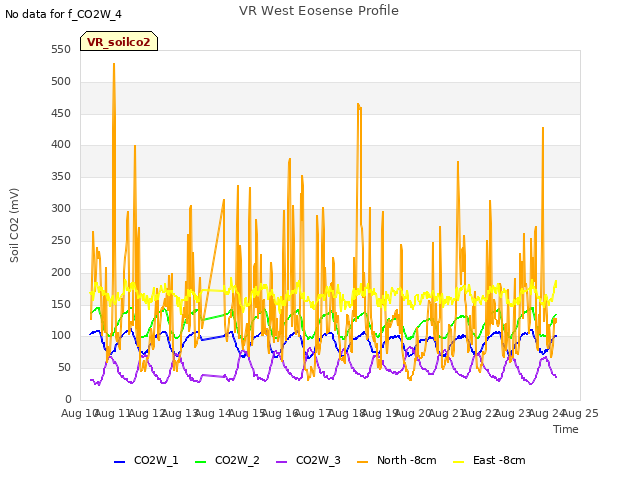Click the 50 y-axis tick label
This screenshot has width=640, height=480.
[65, 367]
